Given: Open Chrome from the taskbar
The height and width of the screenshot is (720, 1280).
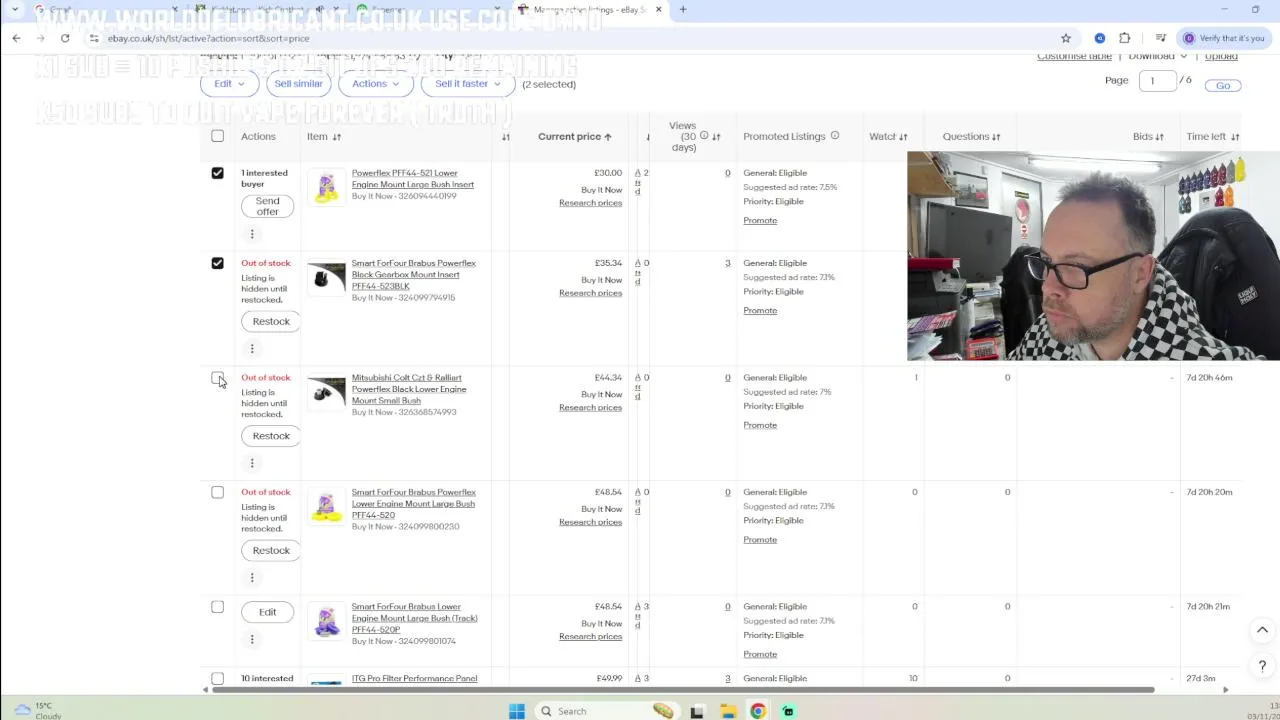Looking at the screenshot, I should (x=758, y=711).
